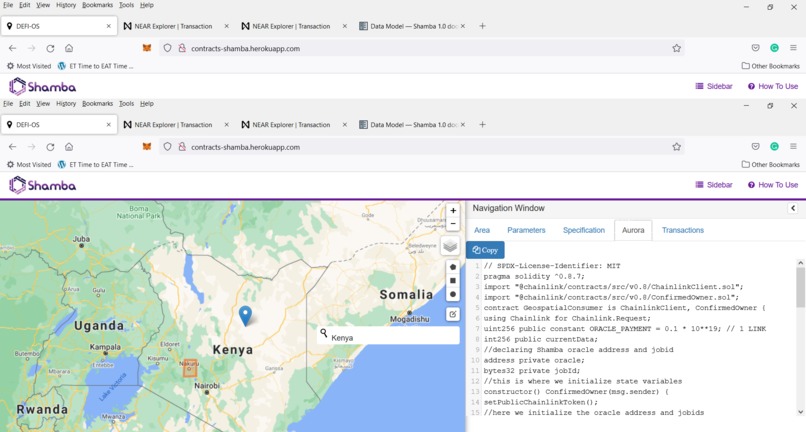Viewport: 806px width, 432px height.
Task: Open Most Visited bookmarks in upper window
Action: 29,66
